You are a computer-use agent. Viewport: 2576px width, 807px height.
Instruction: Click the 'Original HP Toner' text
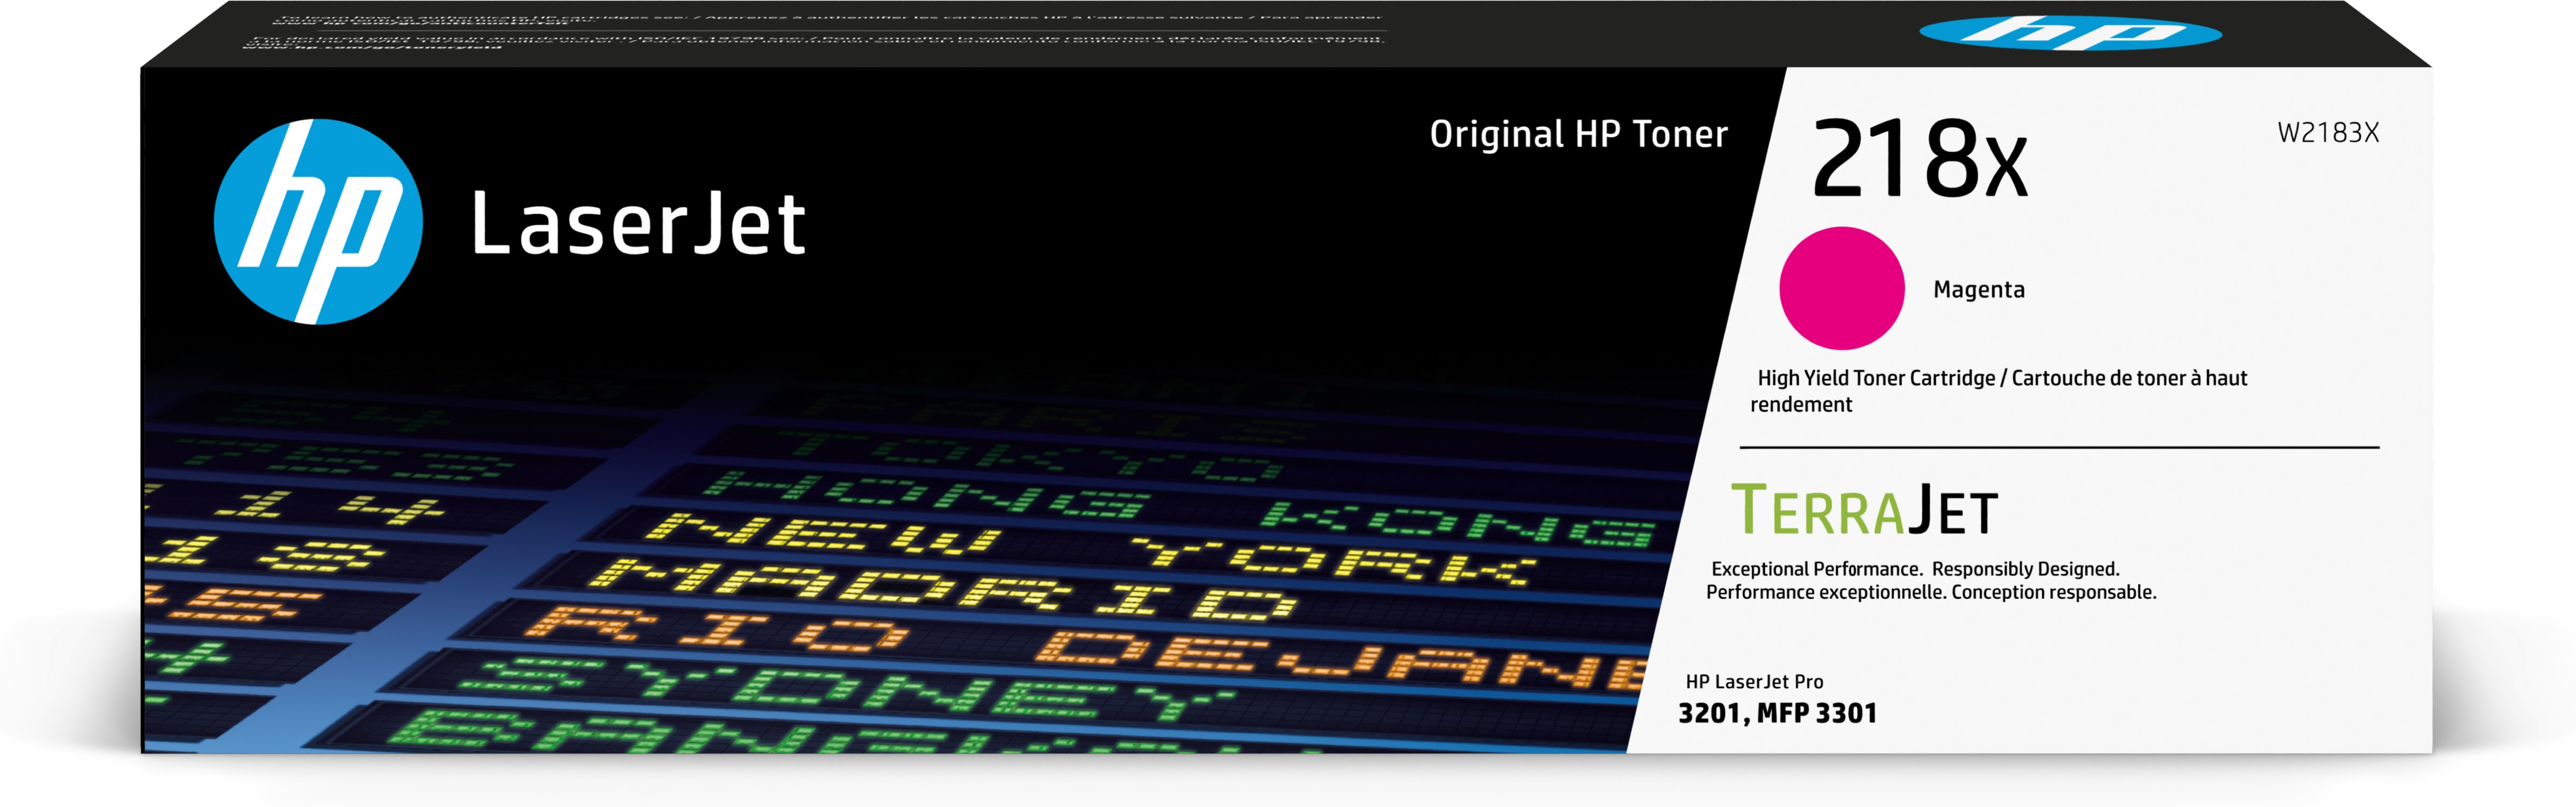click(x=1578, y=134)
